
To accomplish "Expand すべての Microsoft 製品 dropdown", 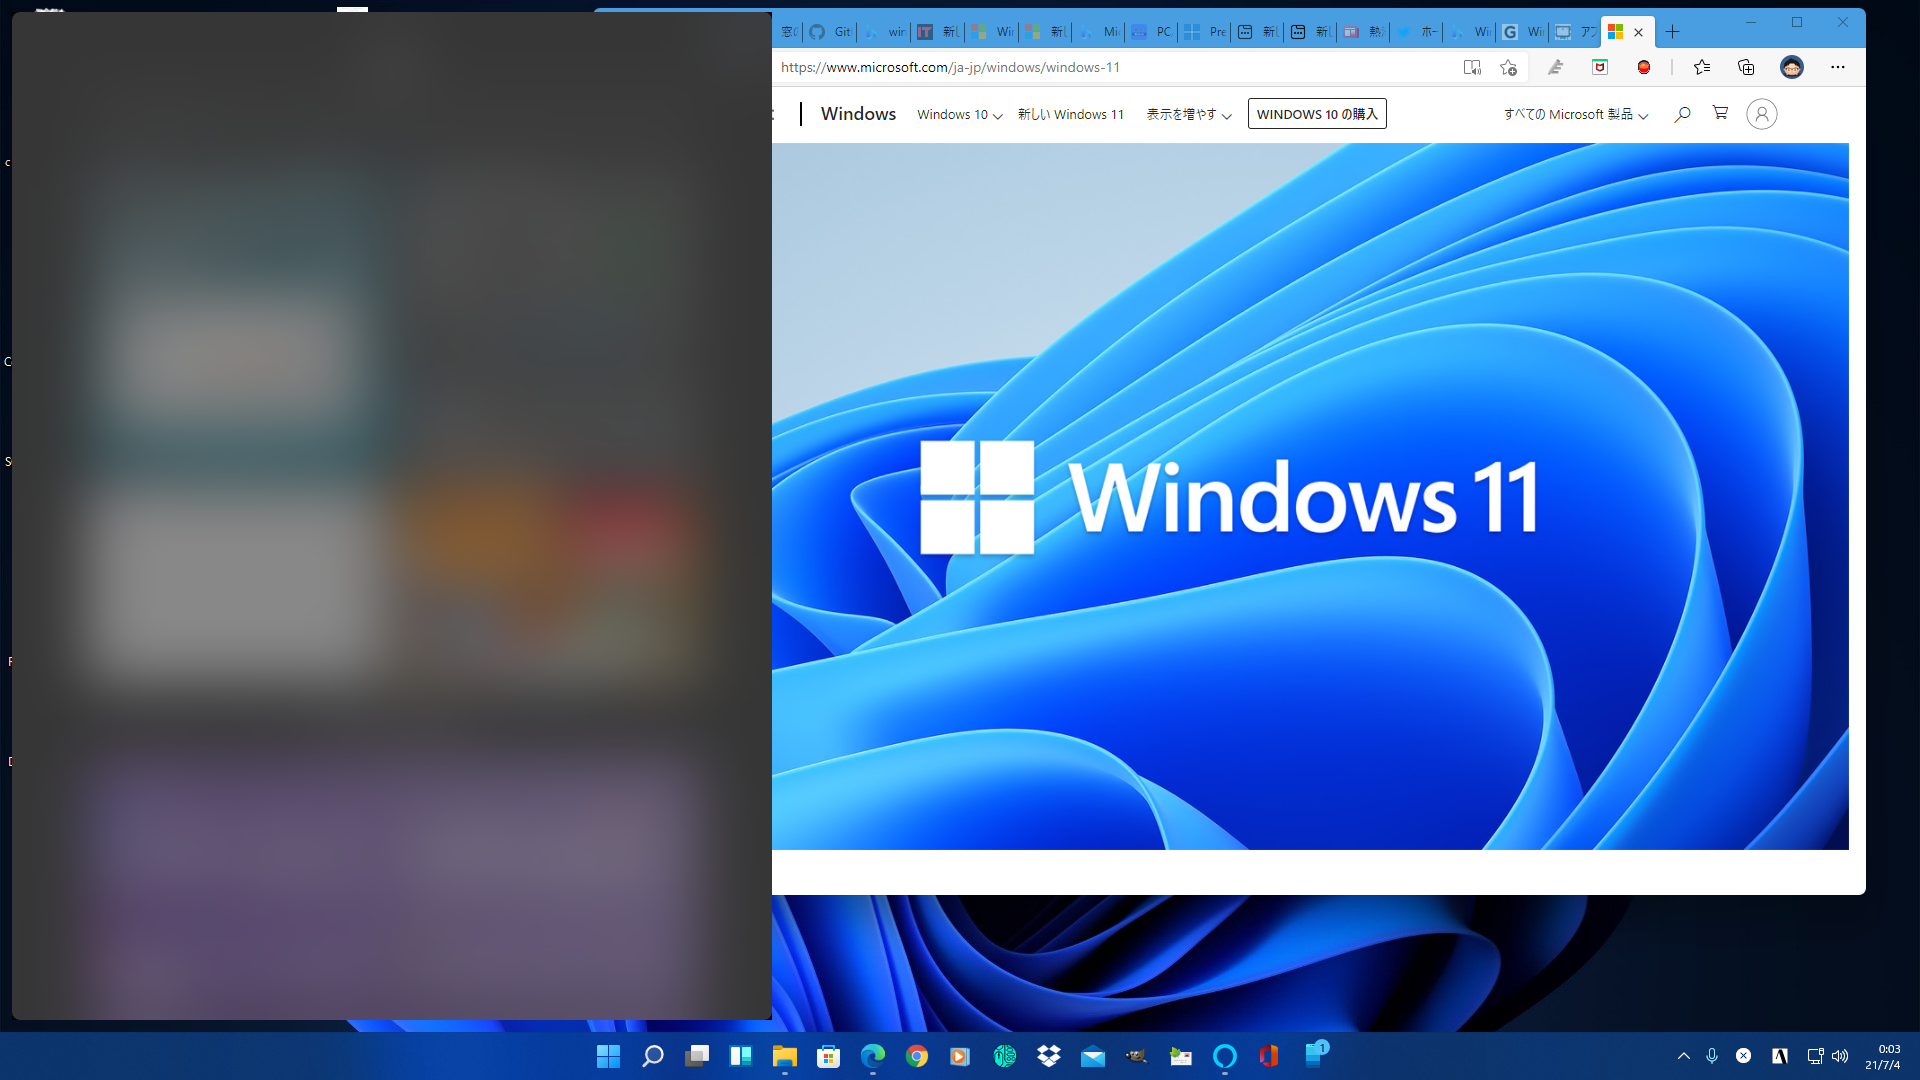I will [x=1576, y=115].
